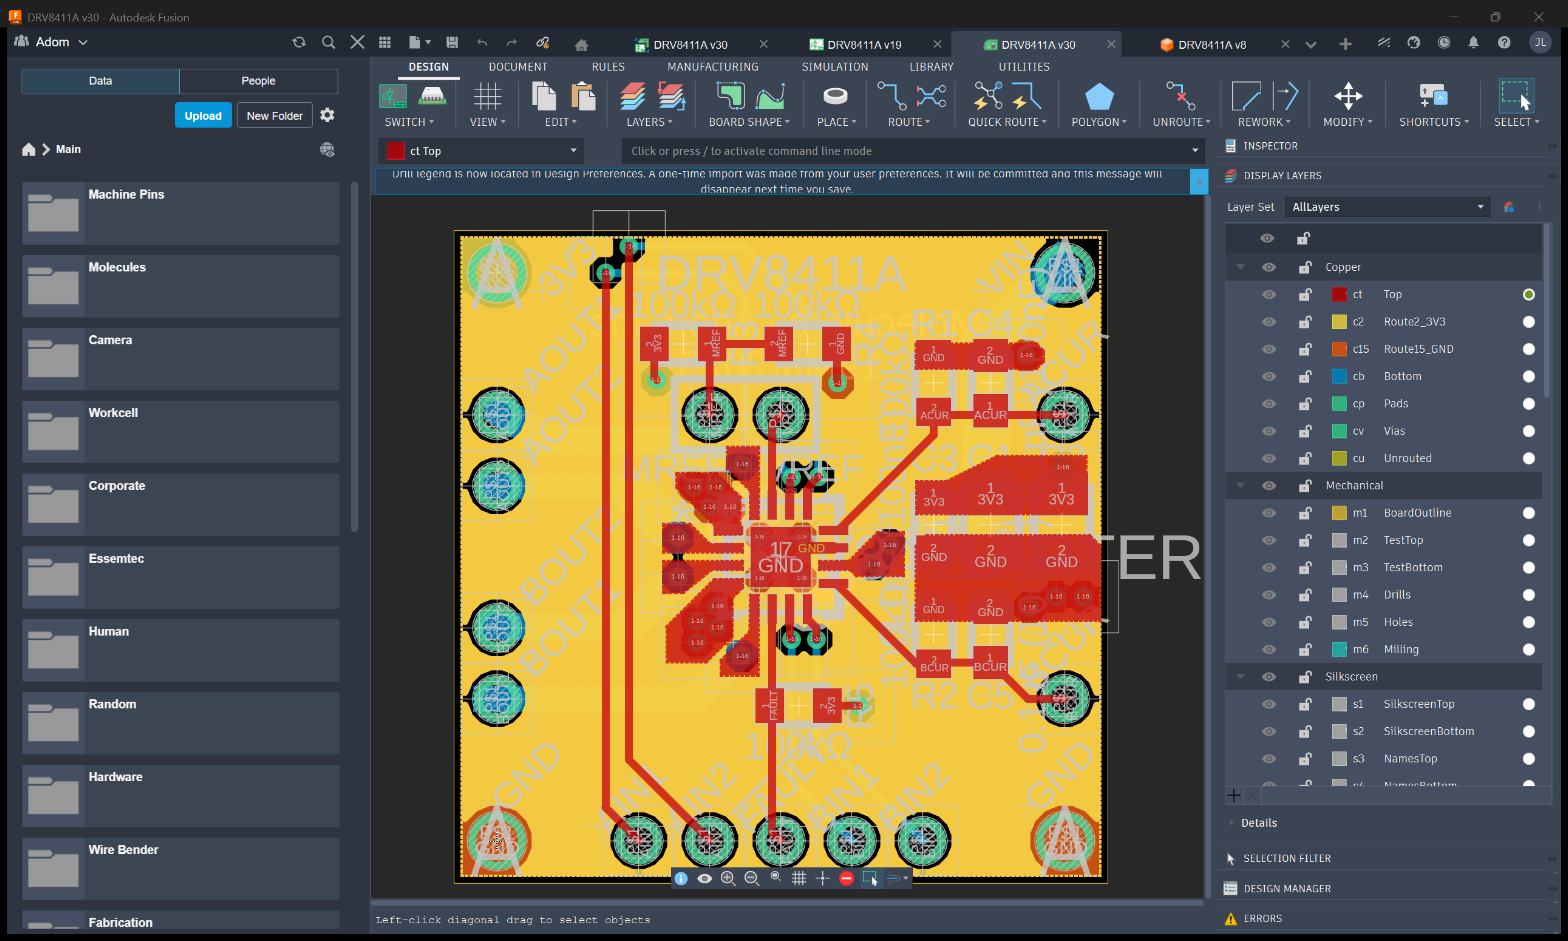Open the DESIGN MANAGER panel

1287,888
